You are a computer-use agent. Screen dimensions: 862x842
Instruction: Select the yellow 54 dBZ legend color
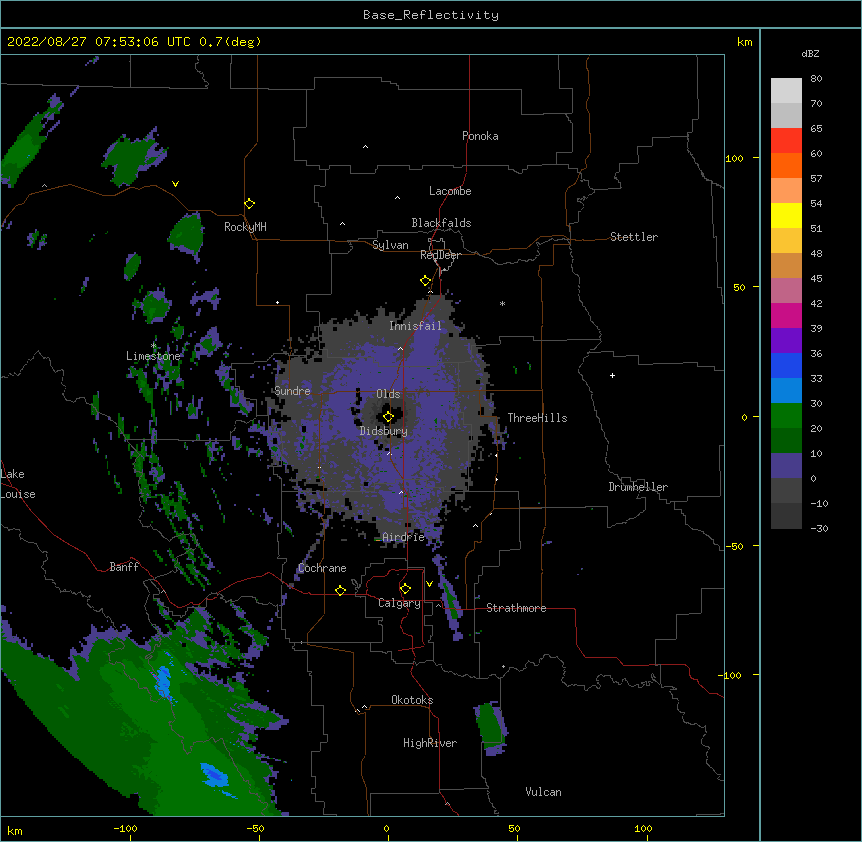[786, 215]
